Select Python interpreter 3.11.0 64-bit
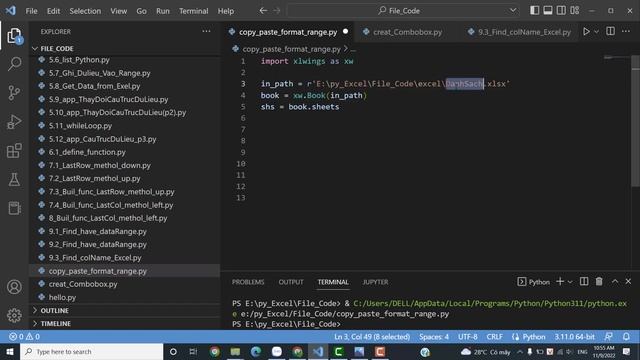The height and width of the screenshot is (360, 640). pyautogui.click(x=574, y=337)
